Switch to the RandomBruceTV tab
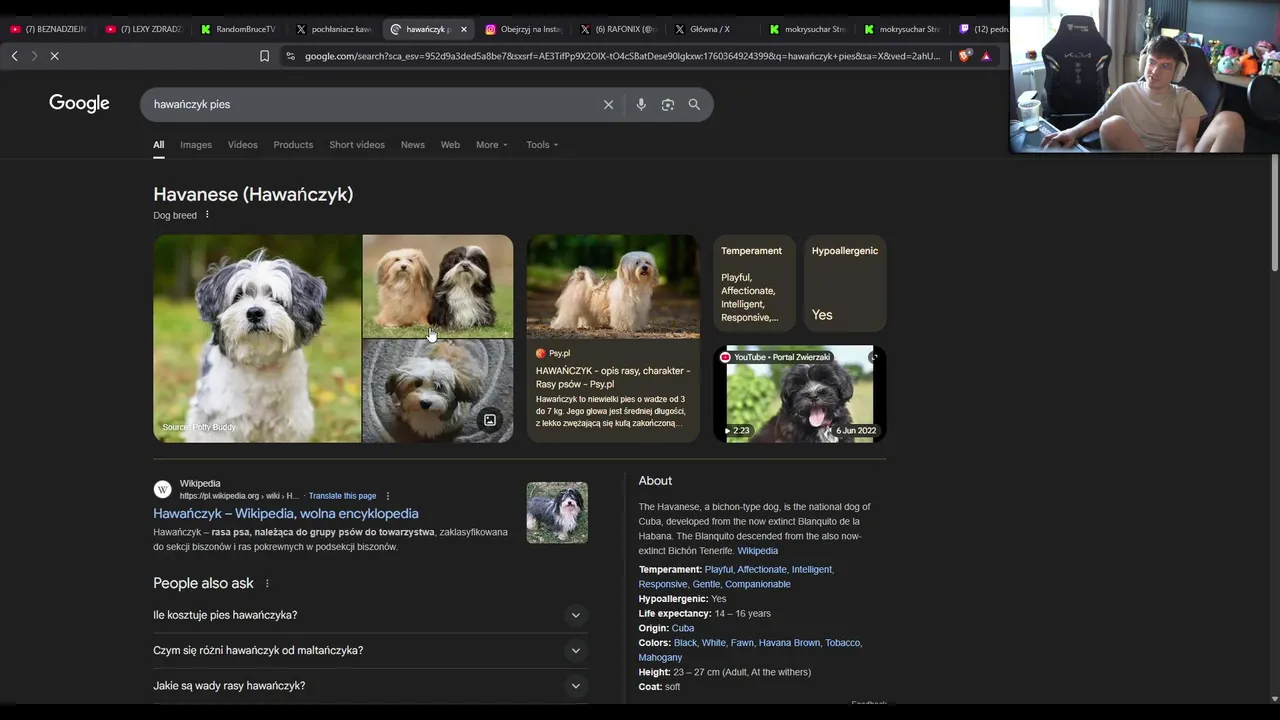The image size is (1280, 720). 238,29
